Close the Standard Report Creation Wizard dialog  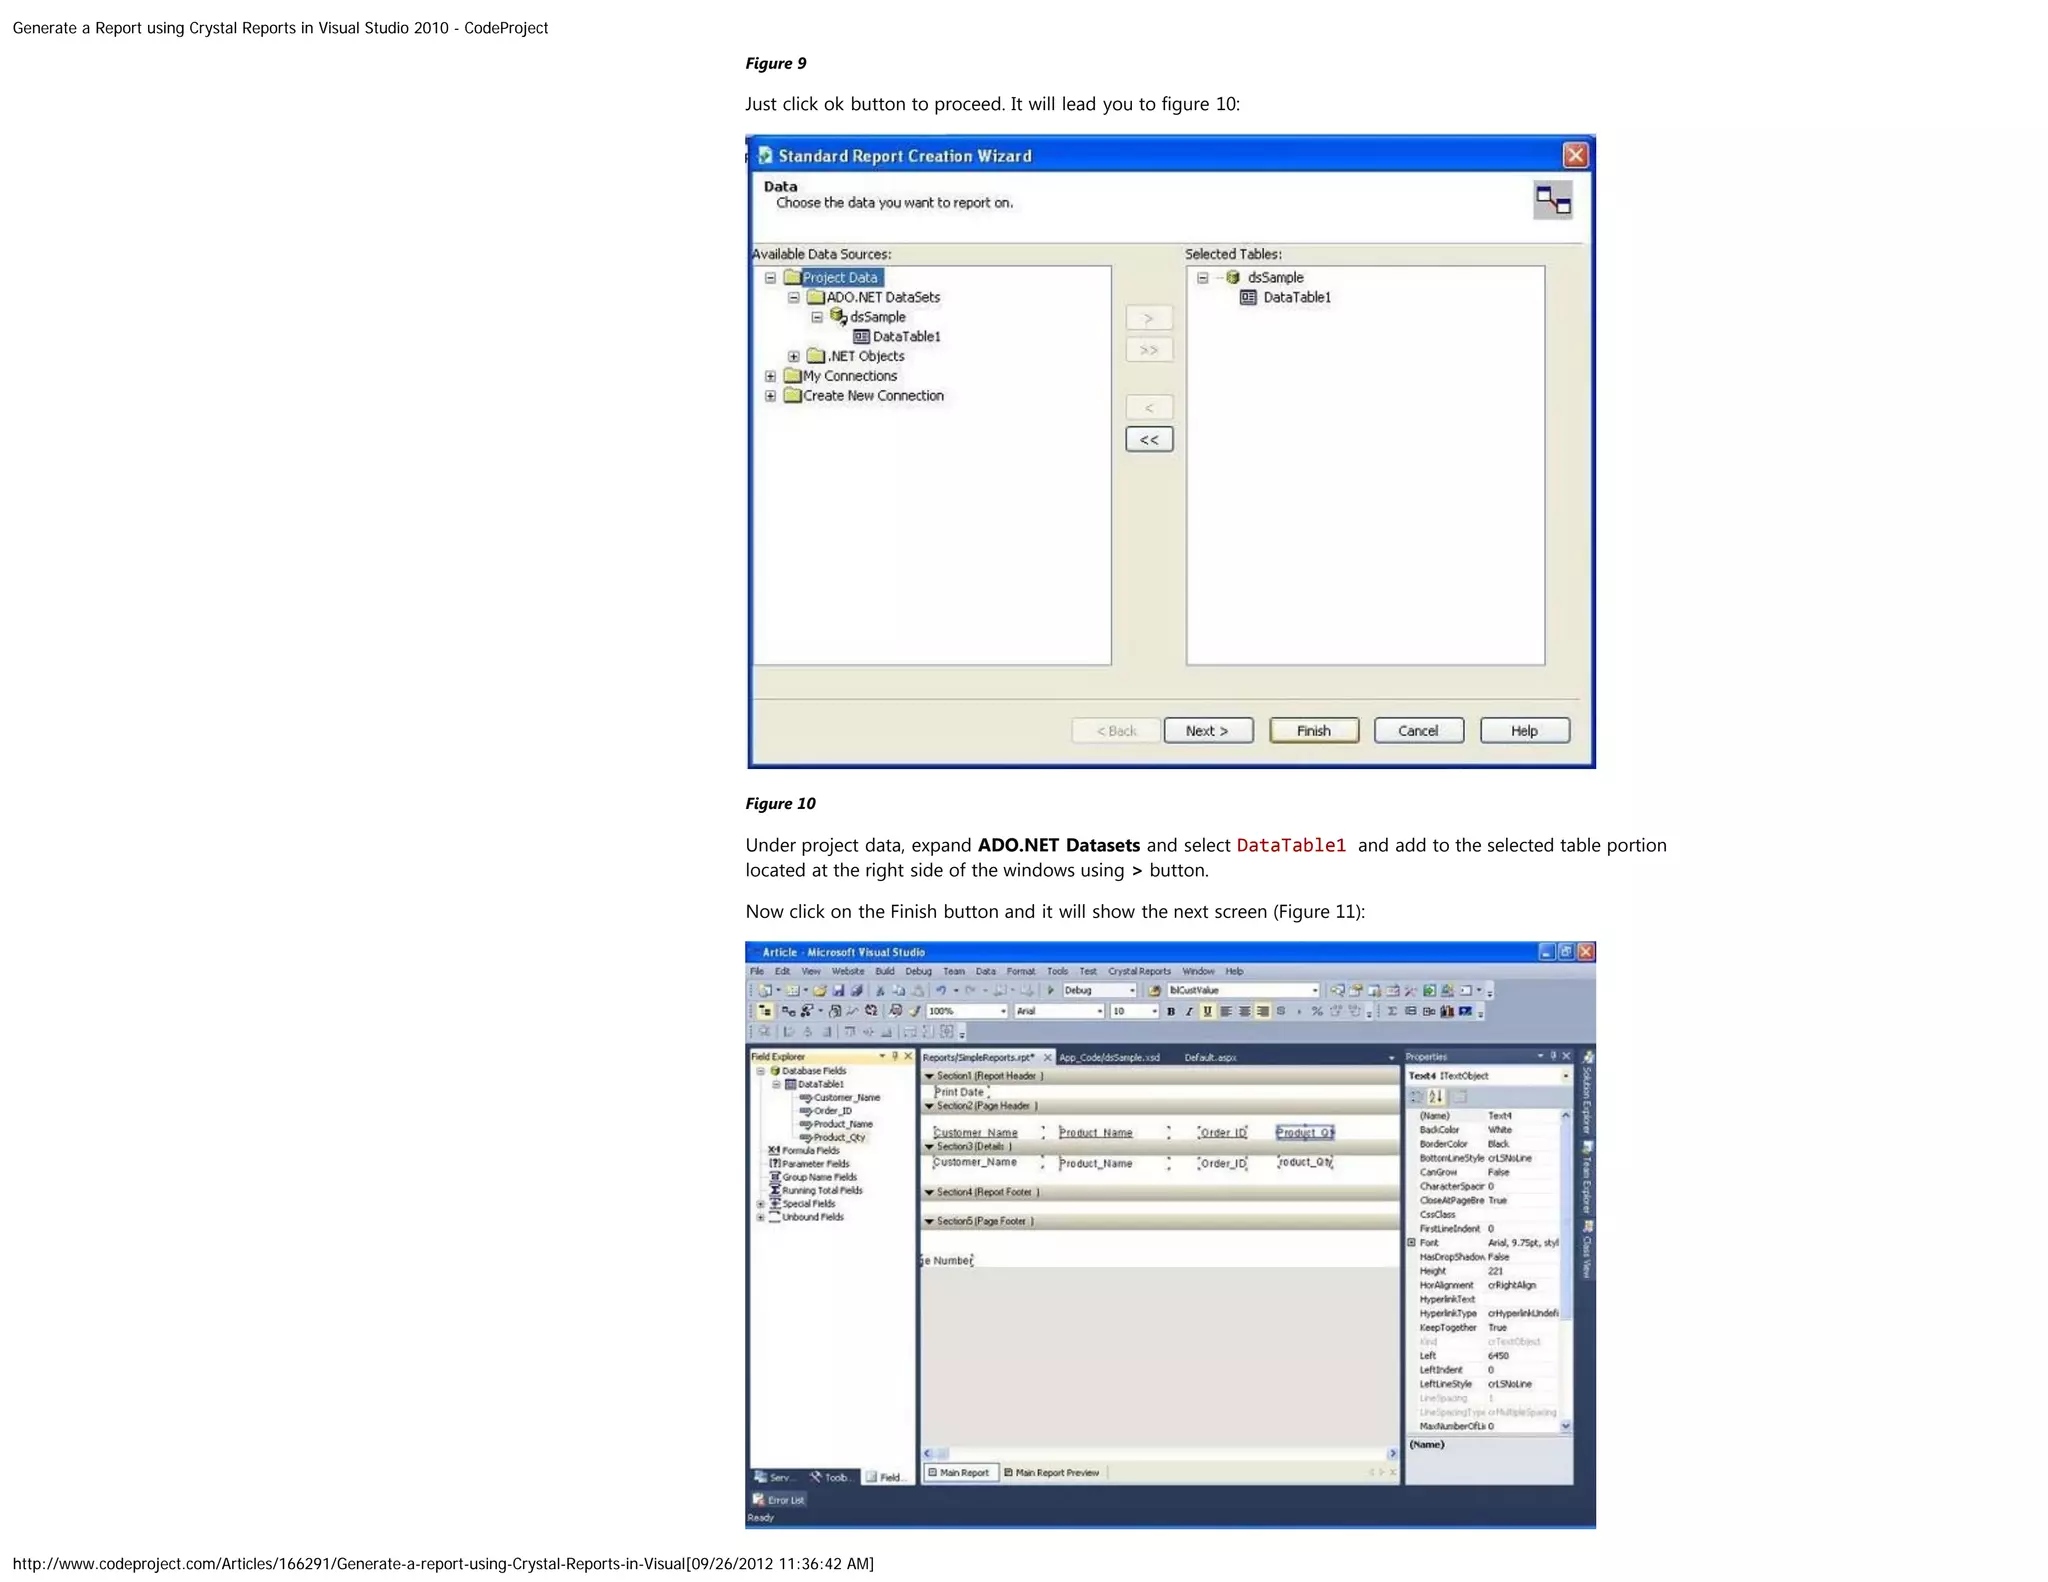click(1575, 155)
